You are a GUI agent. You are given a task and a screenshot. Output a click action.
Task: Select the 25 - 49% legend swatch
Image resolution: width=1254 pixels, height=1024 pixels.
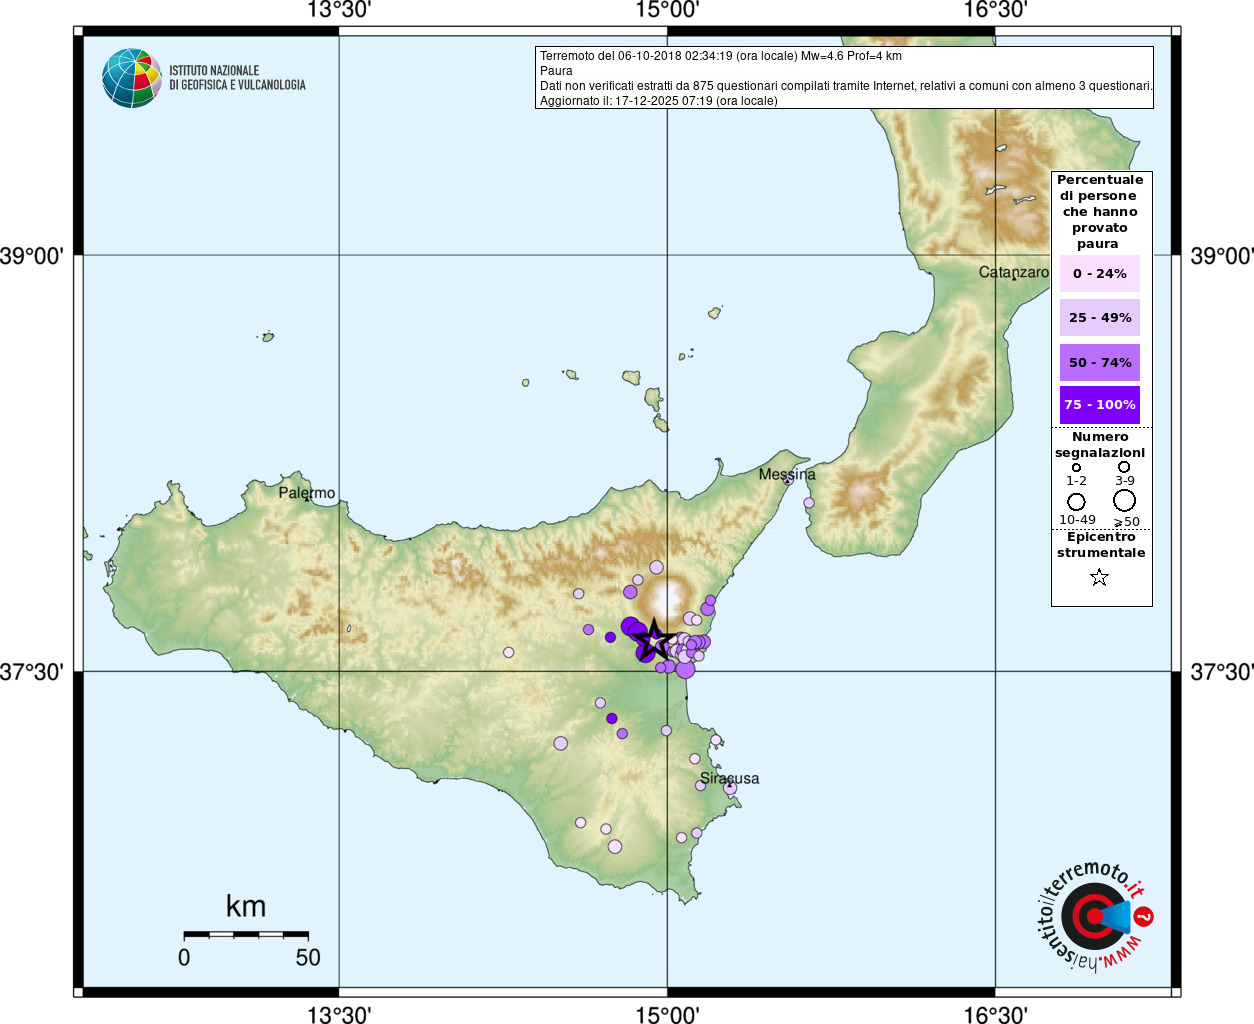click(x=1100, y=317)
